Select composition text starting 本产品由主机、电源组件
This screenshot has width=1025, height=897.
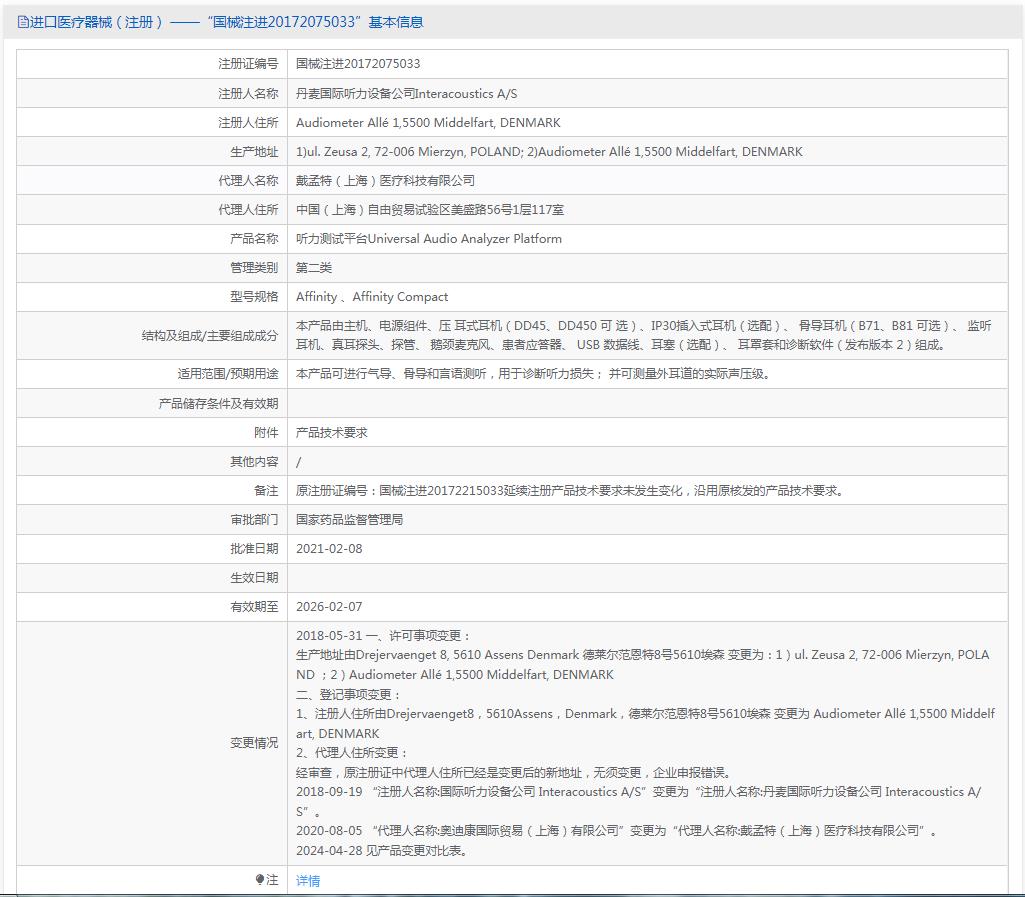tap(643, 335)
